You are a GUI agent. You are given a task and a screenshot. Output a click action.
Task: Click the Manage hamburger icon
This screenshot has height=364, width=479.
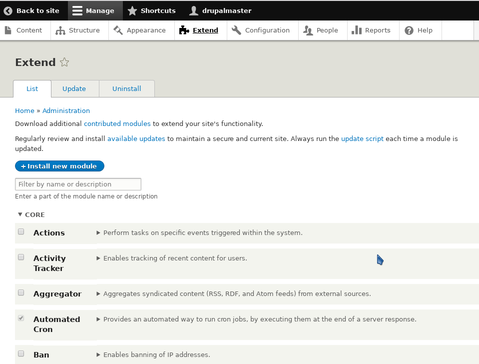(x=77, y=11)
